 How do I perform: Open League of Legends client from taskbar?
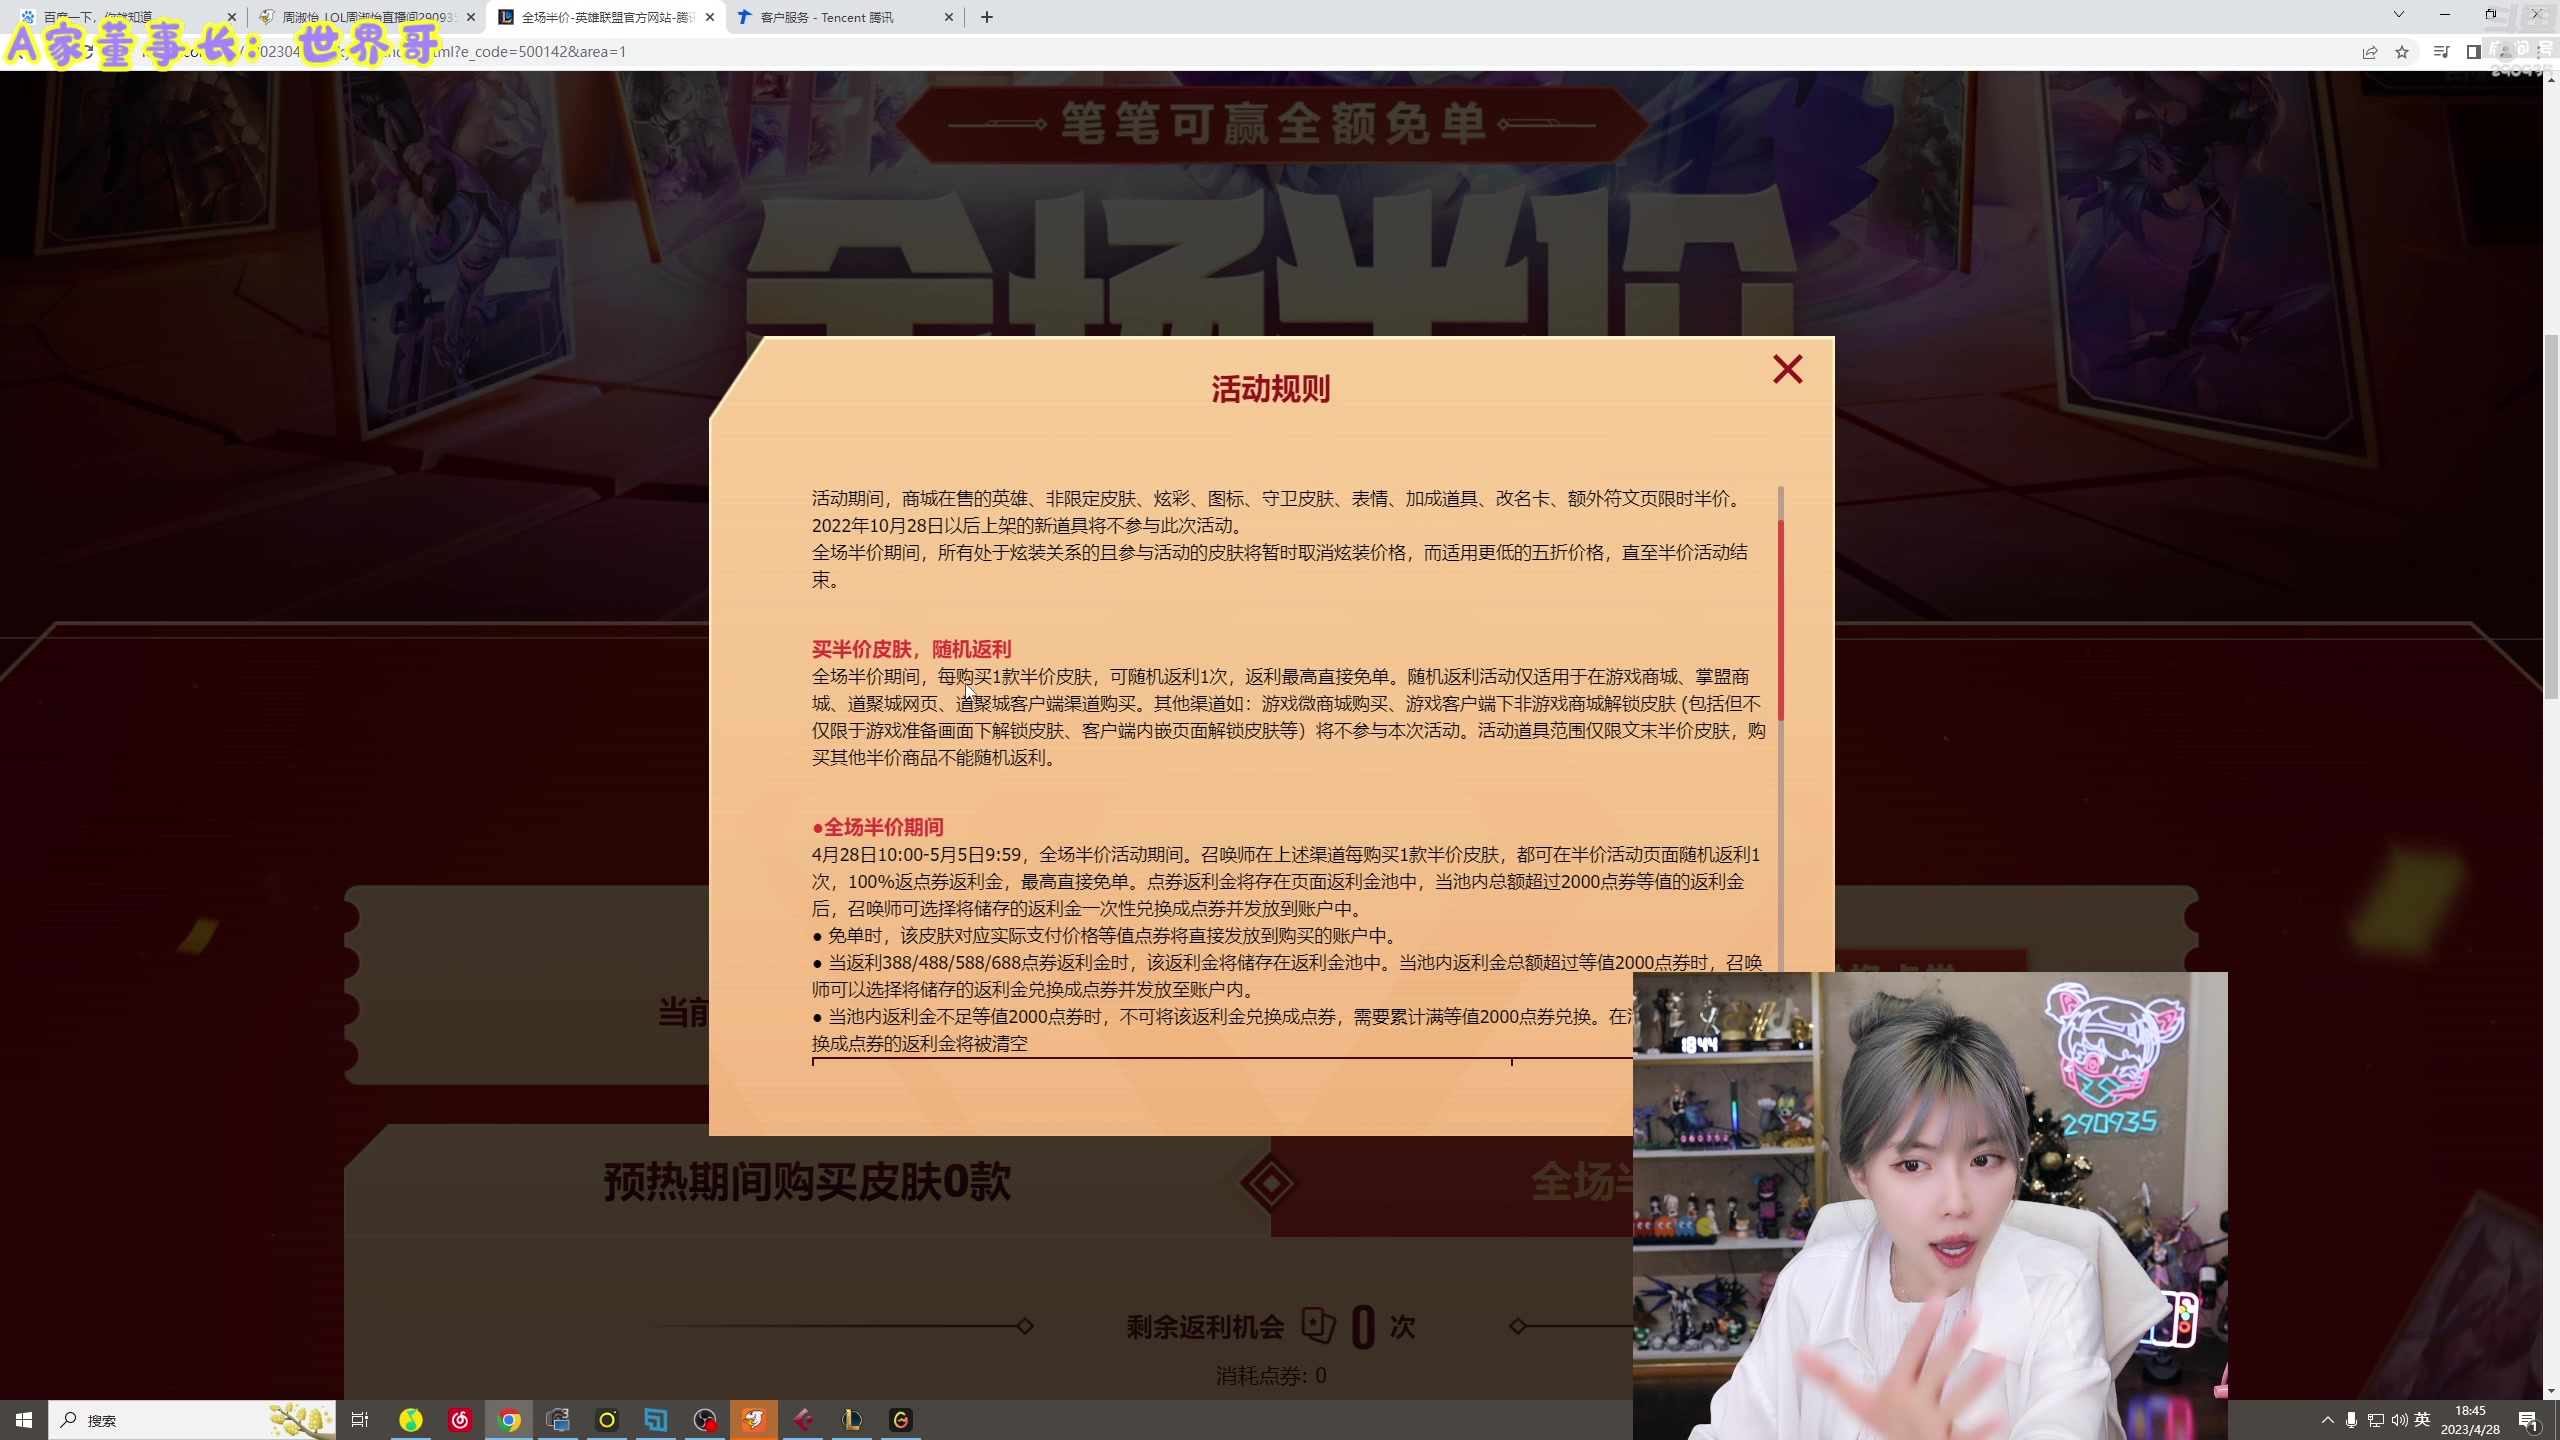[x=852, y=1420]
